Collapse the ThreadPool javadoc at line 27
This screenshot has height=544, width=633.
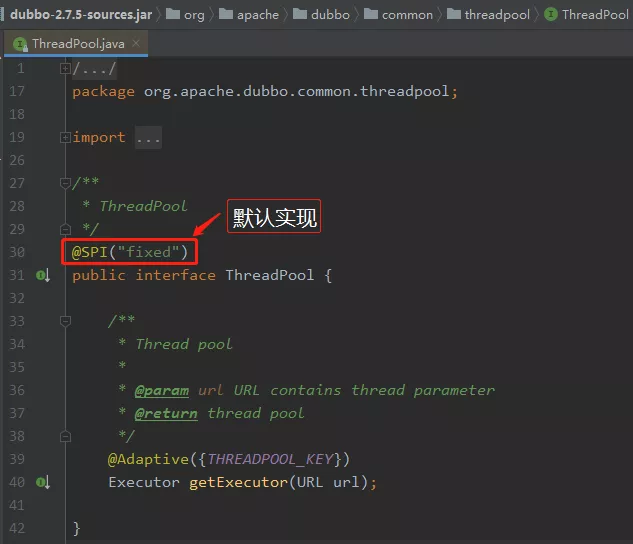point(65,184)
